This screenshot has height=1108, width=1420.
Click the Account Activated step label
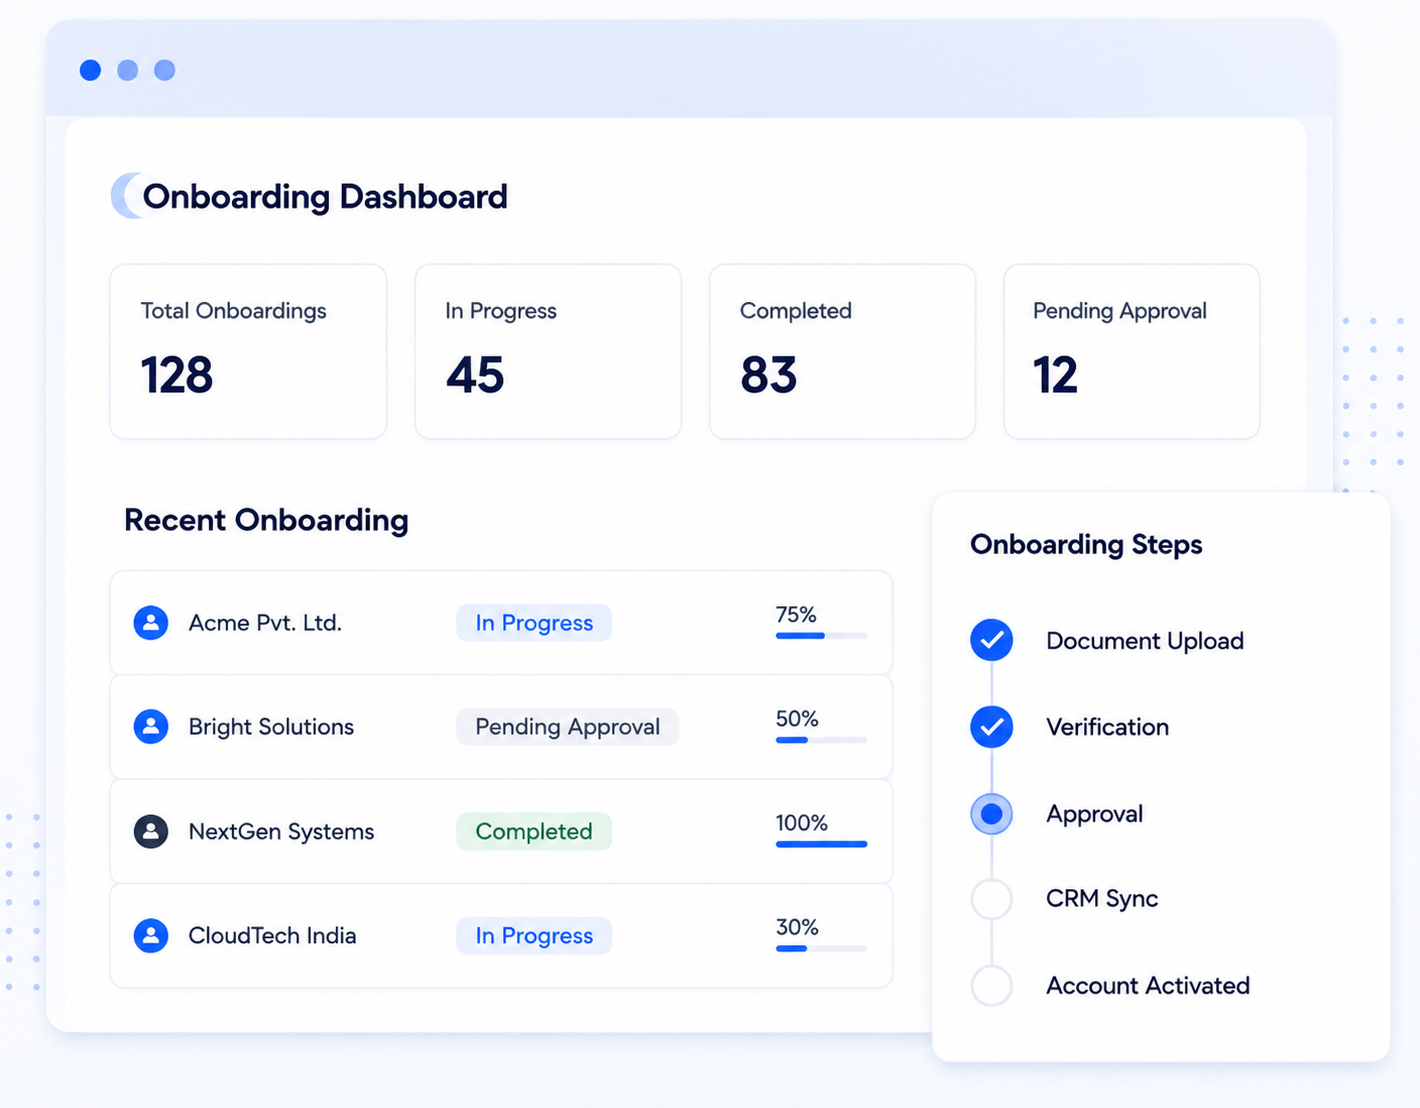coord(1148,985)
